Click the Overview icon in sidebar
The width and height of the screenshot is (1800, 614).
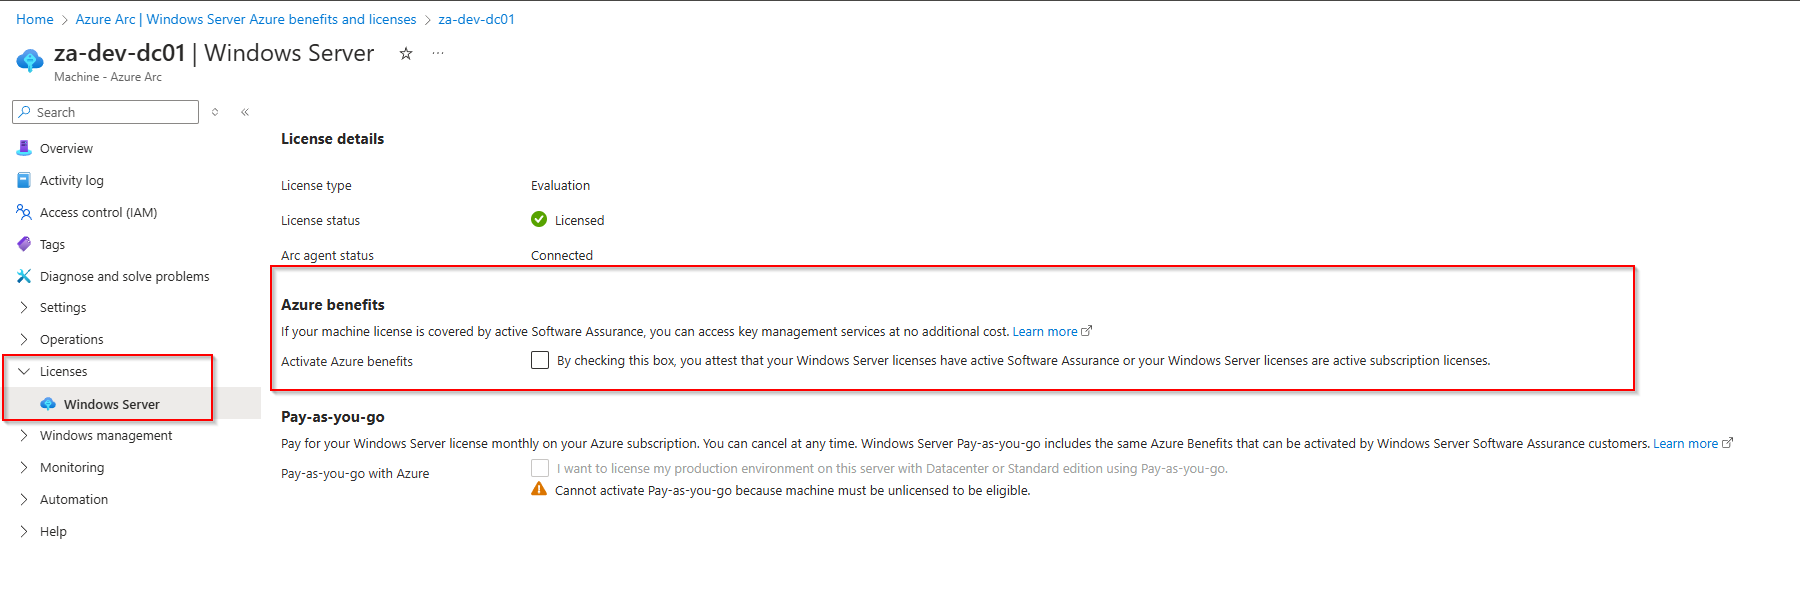click(24, 148)
